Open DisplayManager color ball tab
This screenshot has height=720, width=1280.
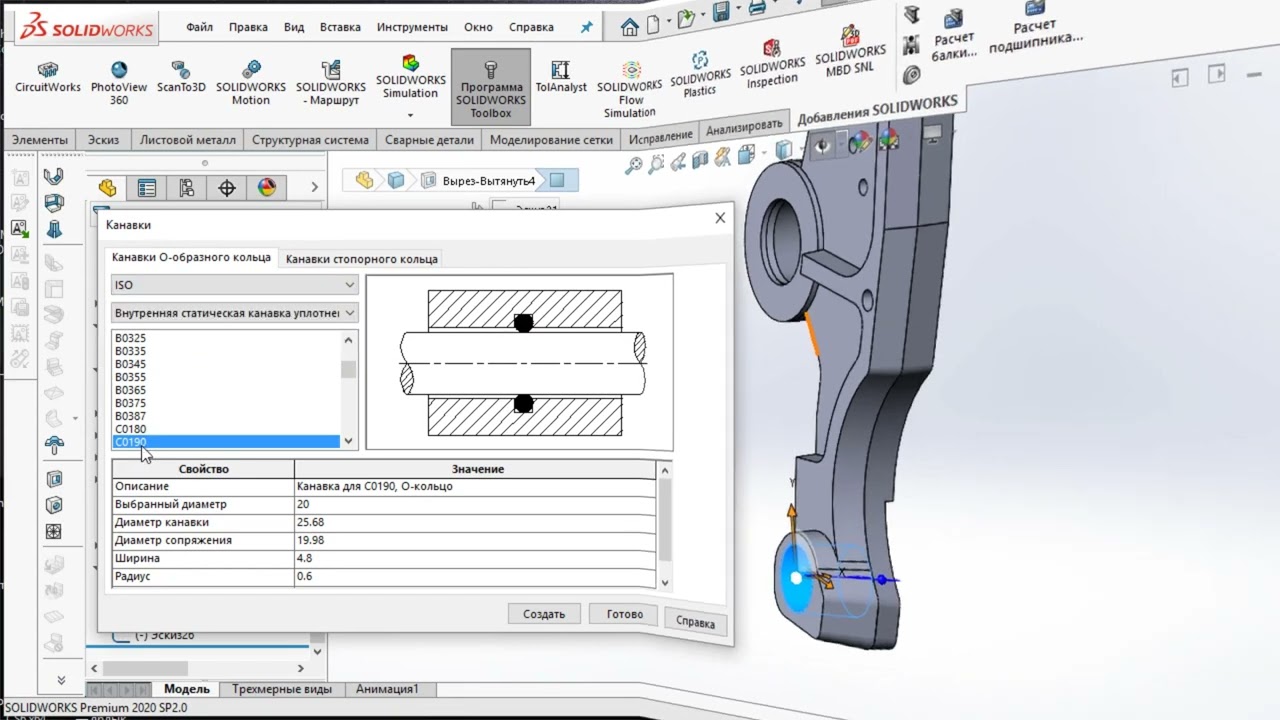(266, 187)
